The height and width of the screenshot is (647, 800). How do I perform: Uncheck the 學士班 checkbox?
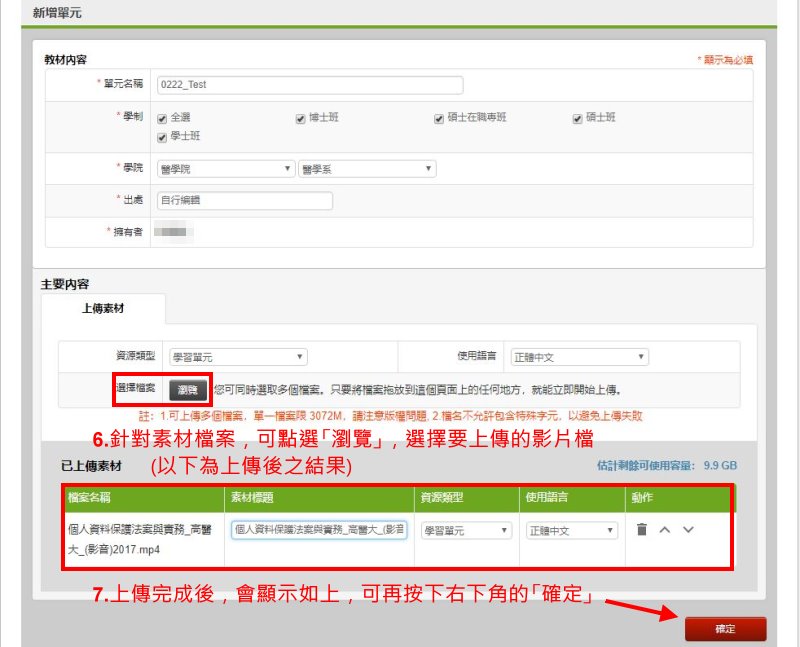coord(162,137)
